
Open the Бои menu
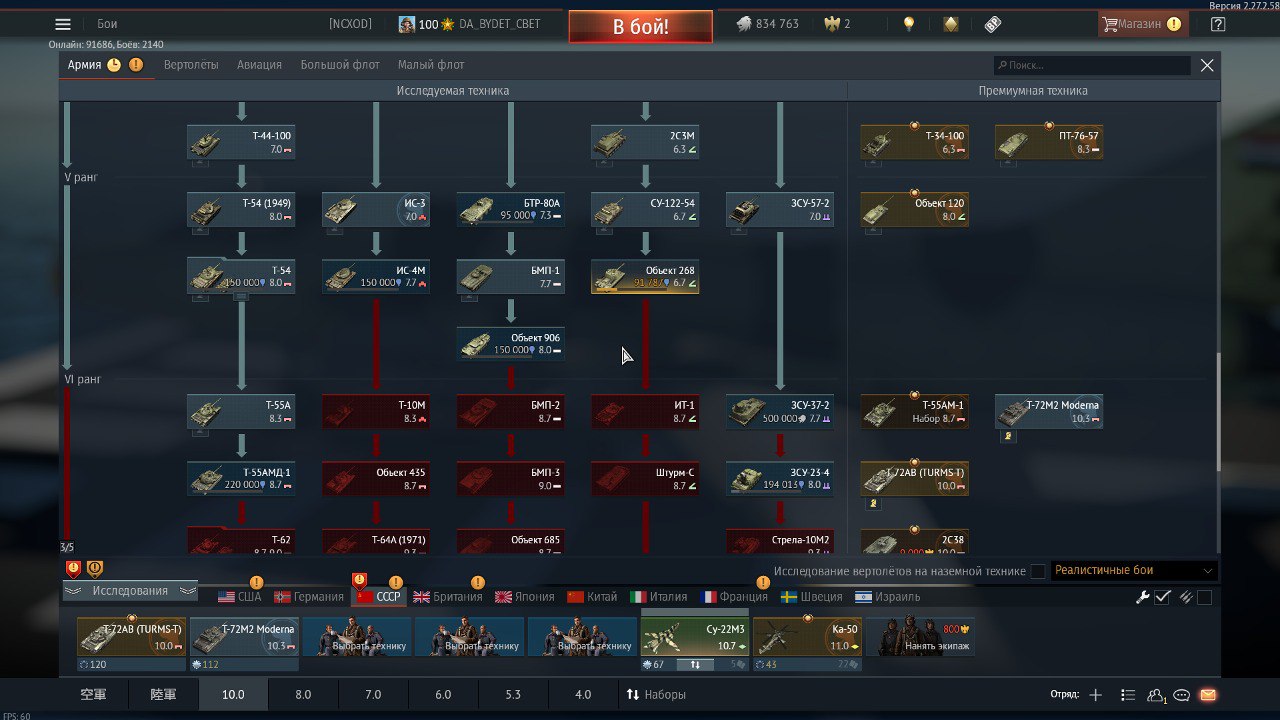tap(107, 24)
